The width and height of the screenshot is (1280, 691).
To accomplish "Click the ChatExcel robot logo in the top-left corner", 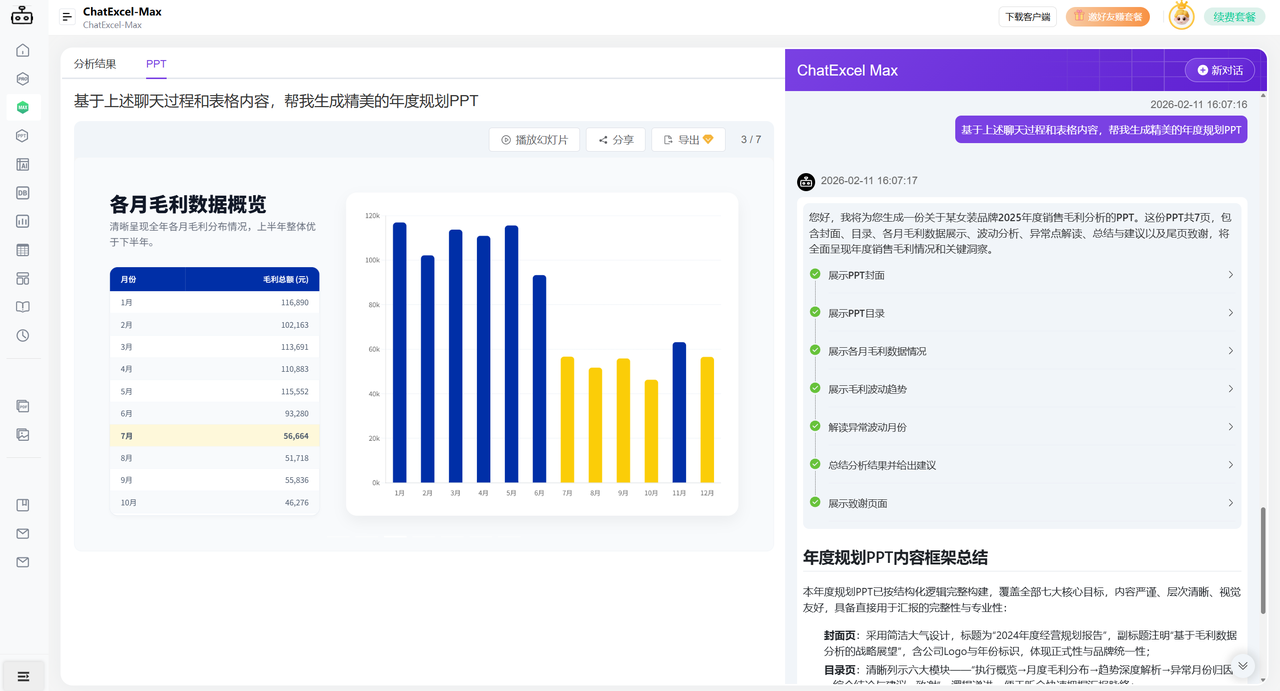I will click(22, 15).
